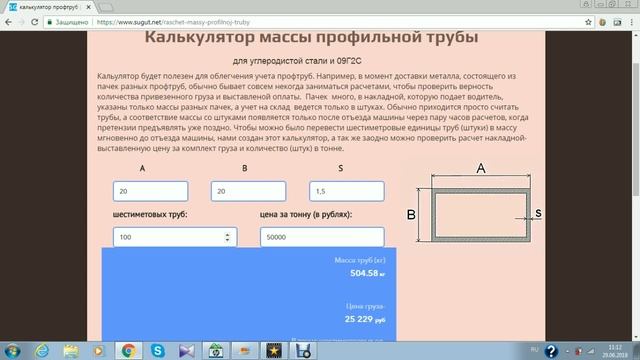Click the B dimension input field
This screenshot has width=640, height=360.
coord(248,191)
